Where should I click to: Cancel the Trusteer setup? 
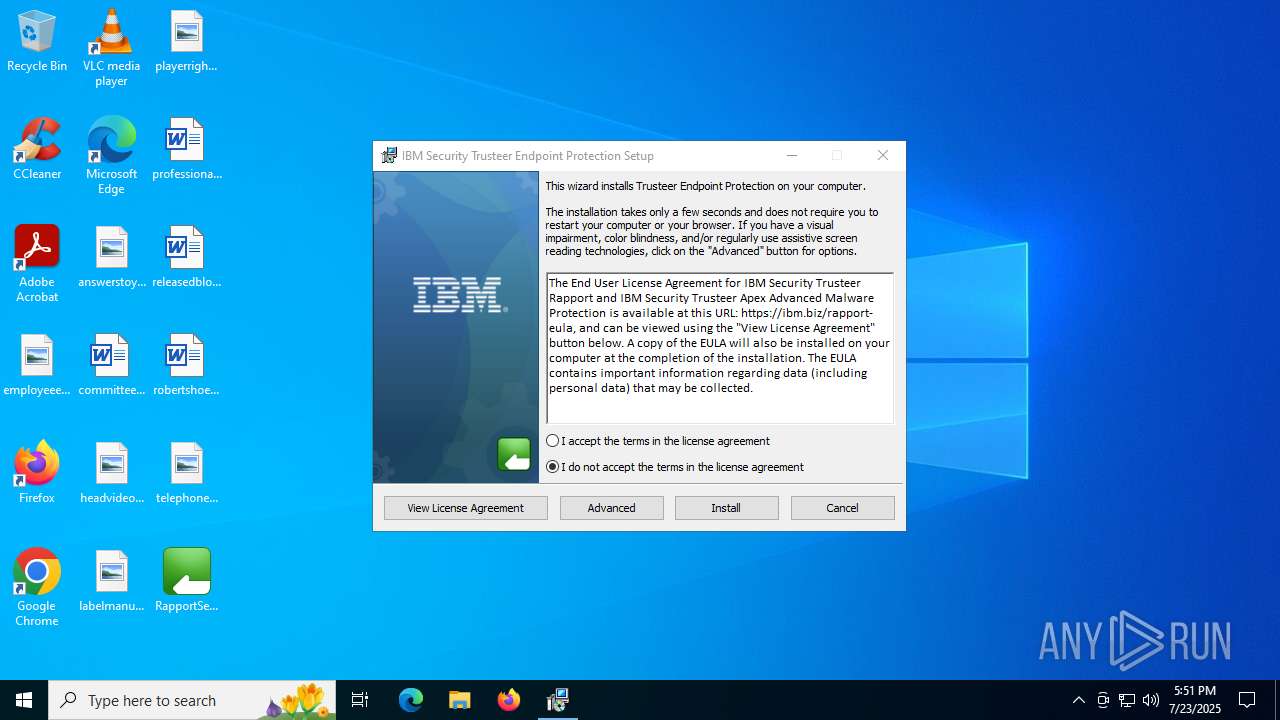coord(843,508)
